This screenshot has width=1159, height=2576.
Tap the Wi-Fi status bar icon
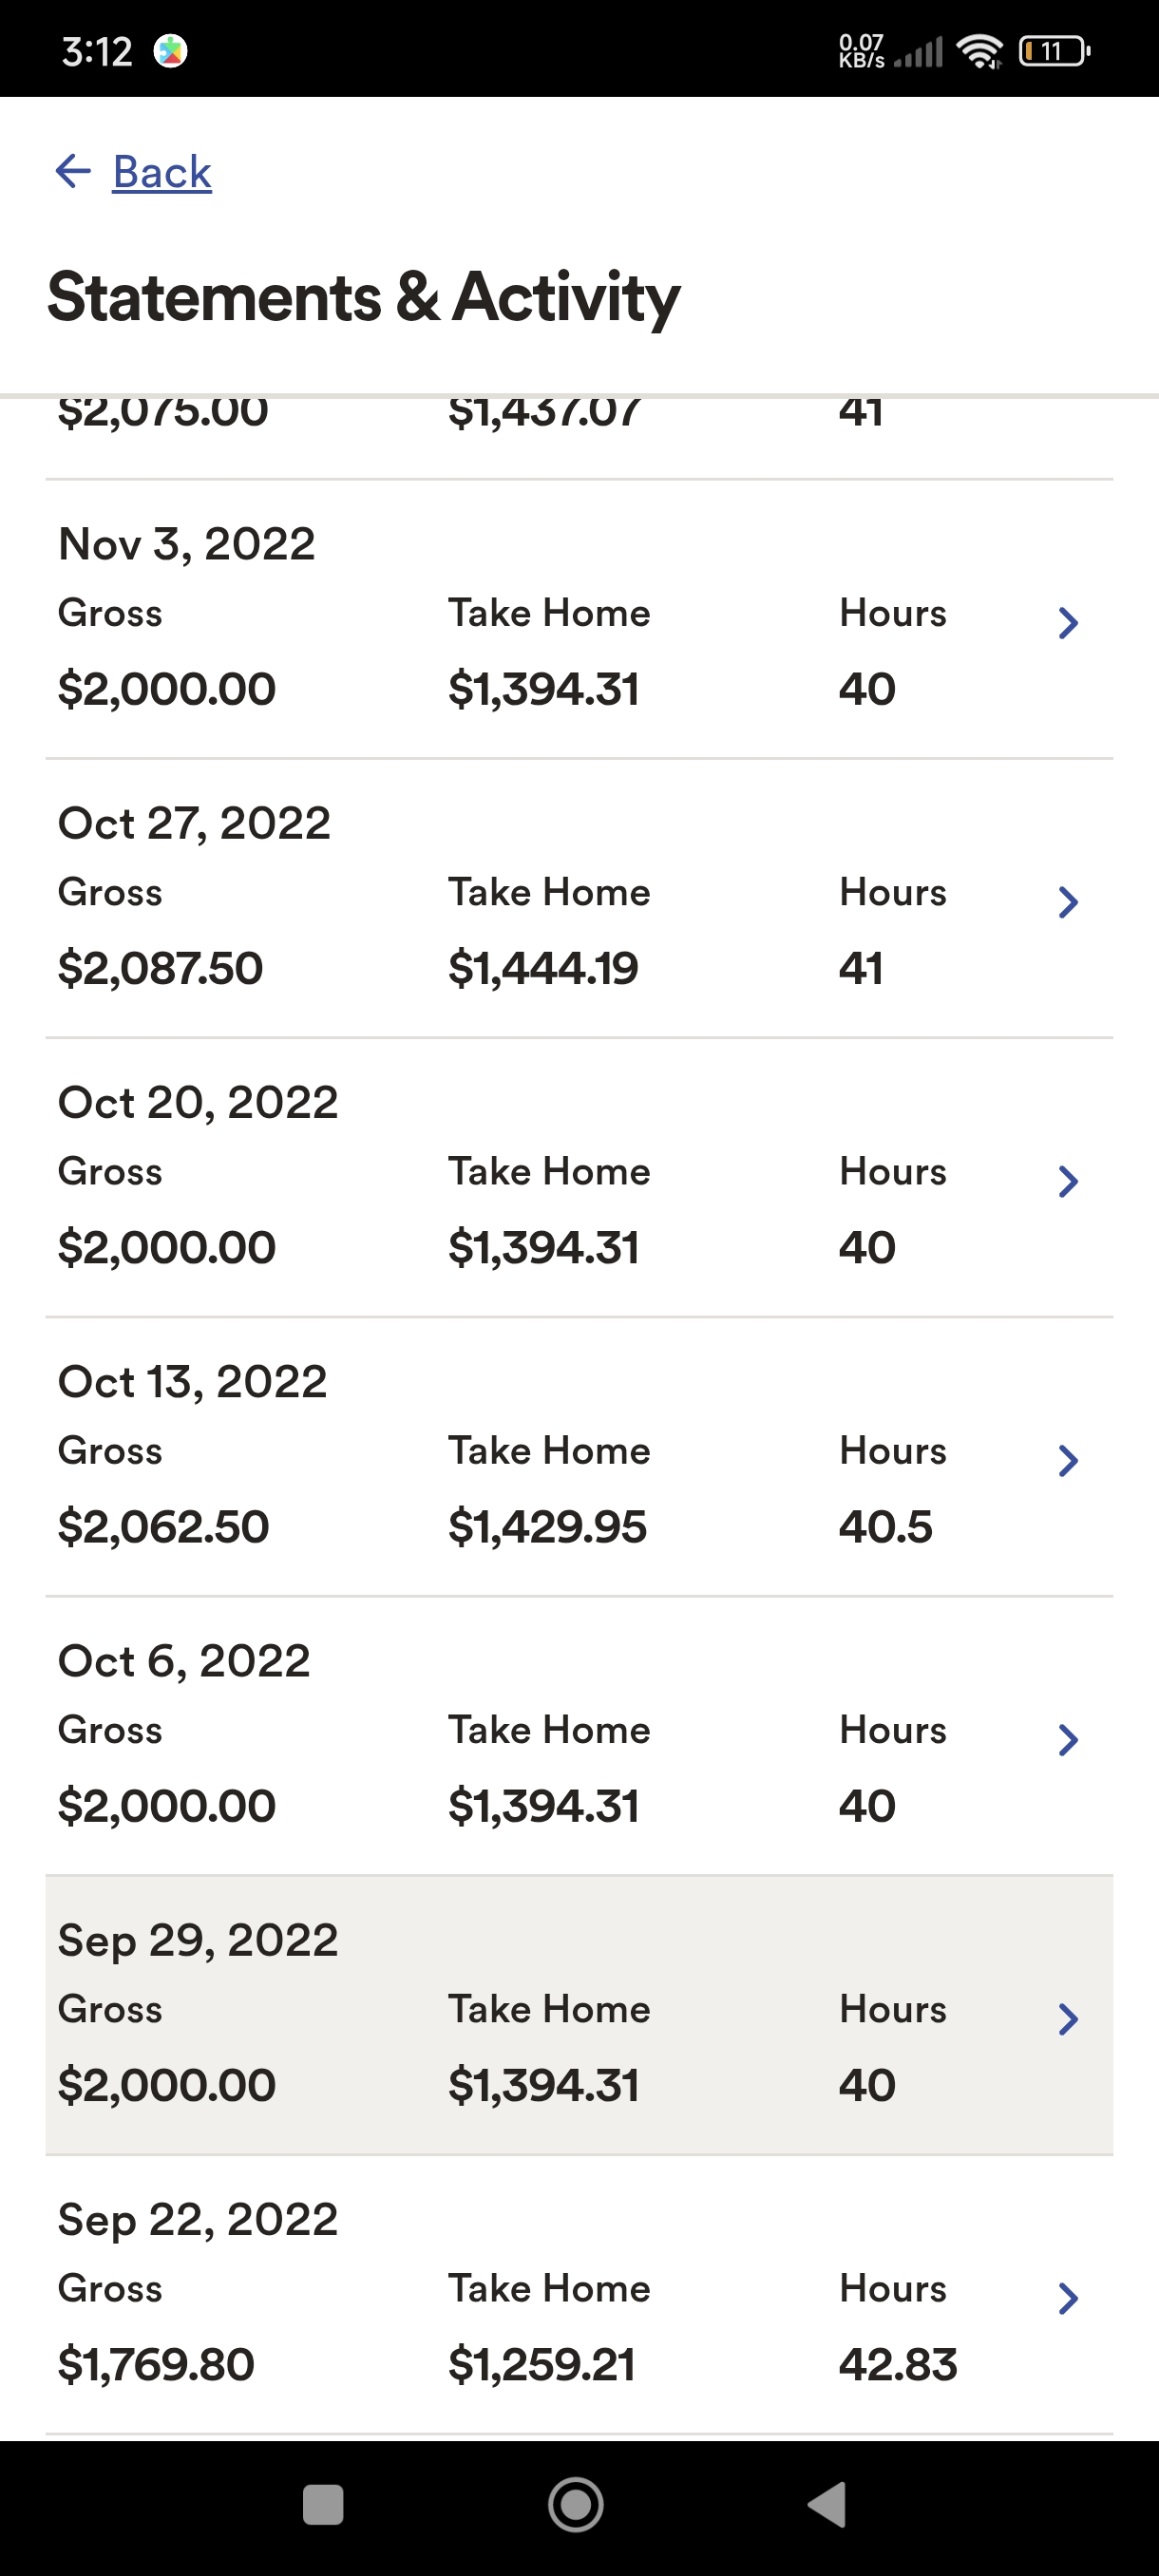979,51
